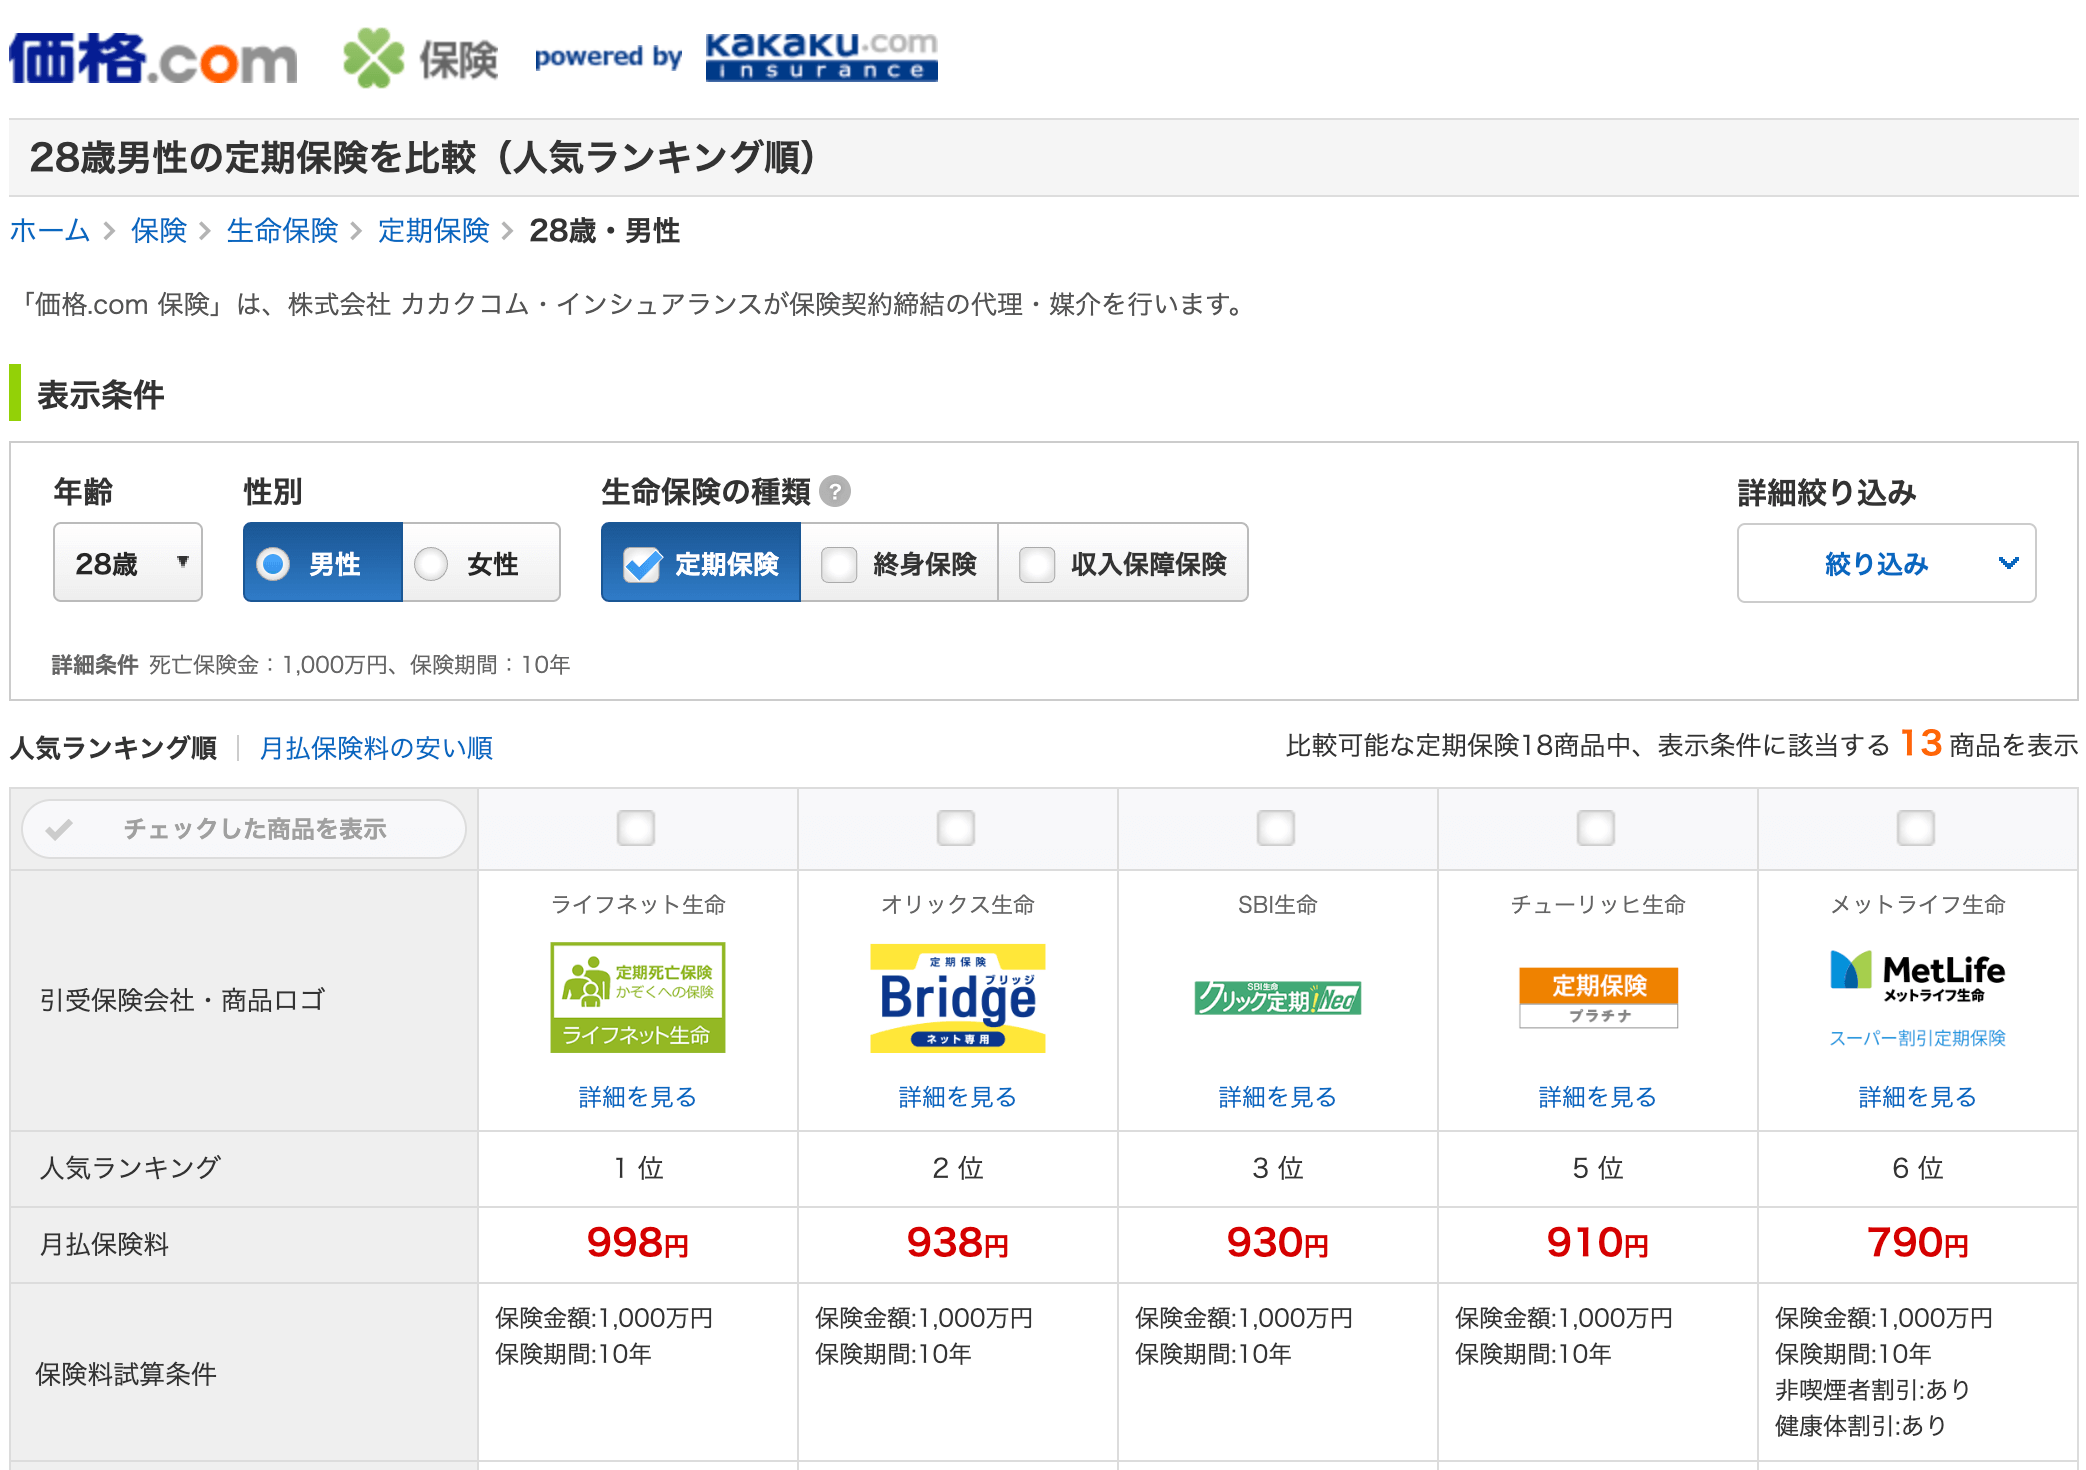Click the 定期保険プラチナ product logo
Screen dimensions: 2086x1470
[x=1598, y=997]
